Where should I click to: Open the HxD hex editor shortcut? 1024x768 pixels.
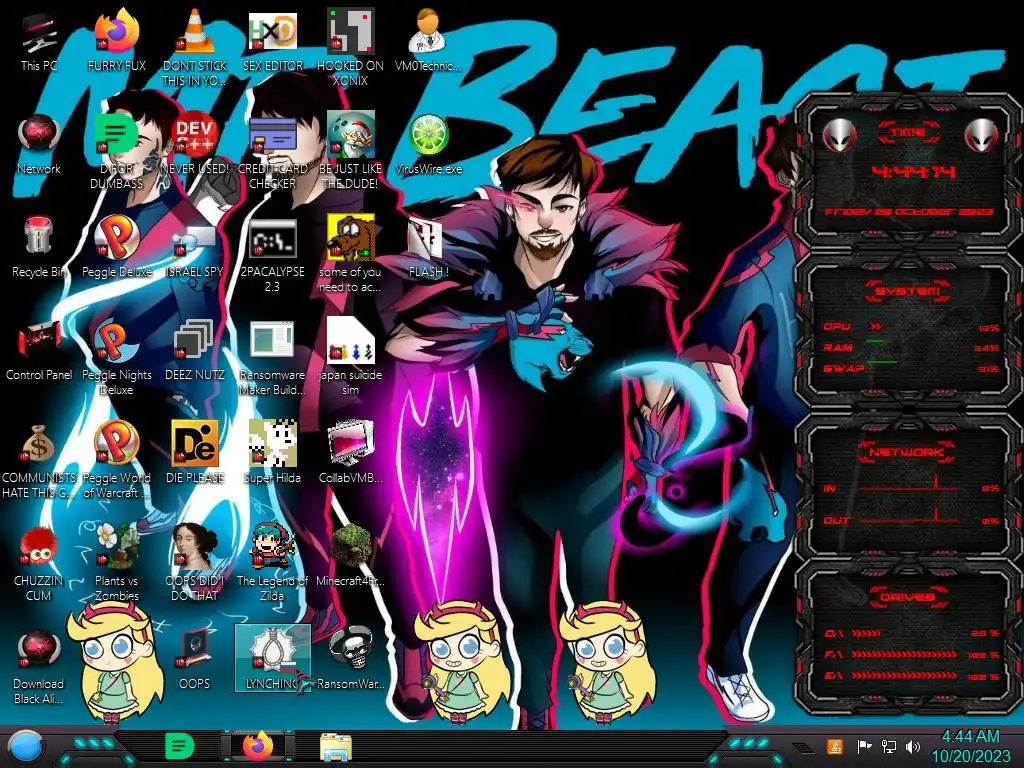tap(272, 42)
